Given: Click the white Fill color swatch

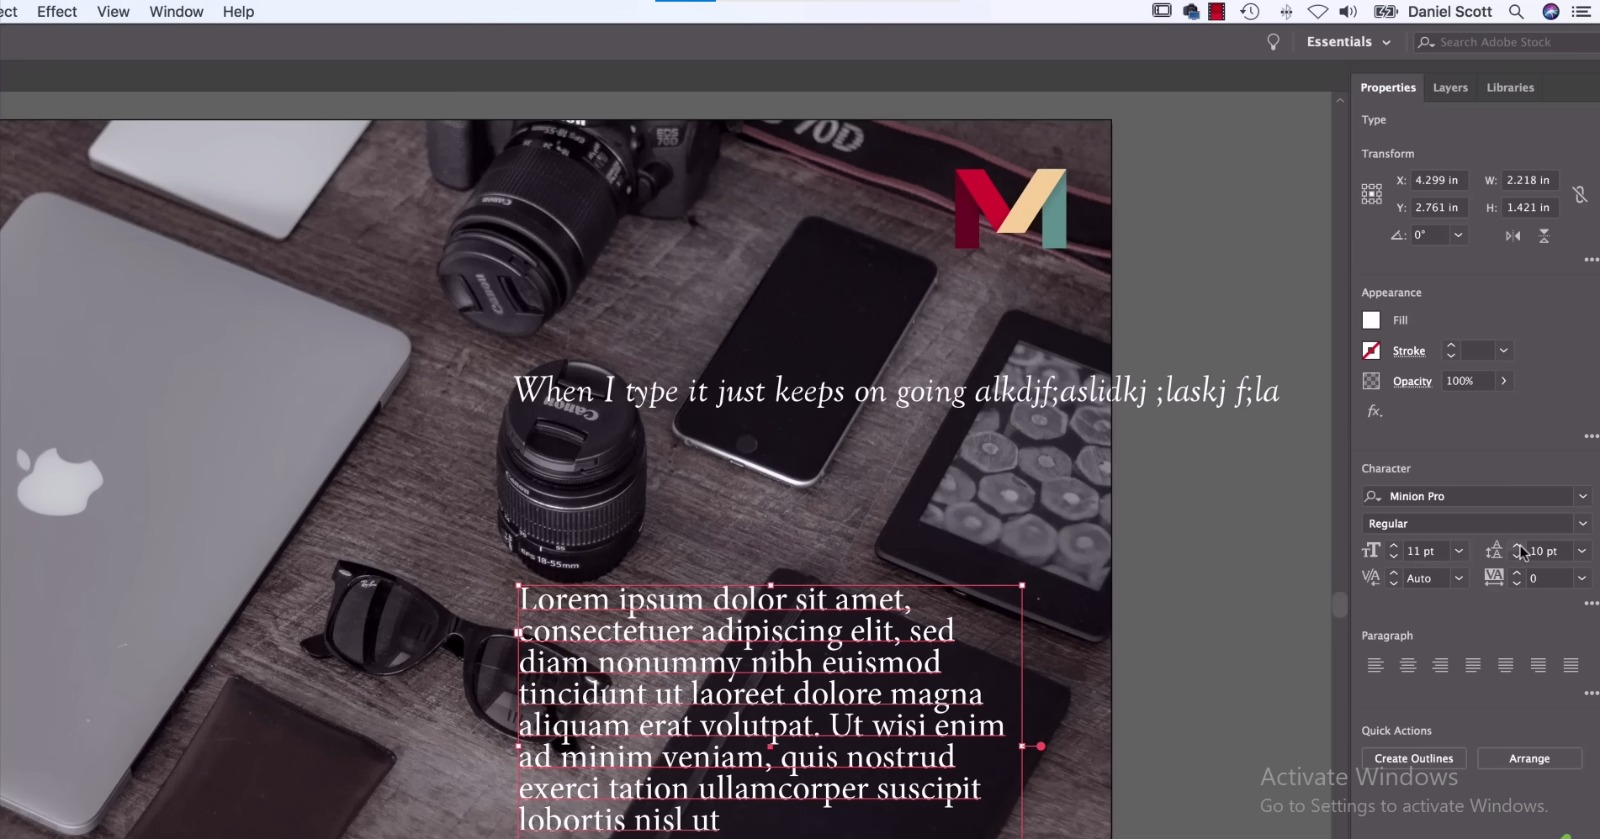Looking at the screenshot, I should pyautogui.click(x=1371, y=320).
